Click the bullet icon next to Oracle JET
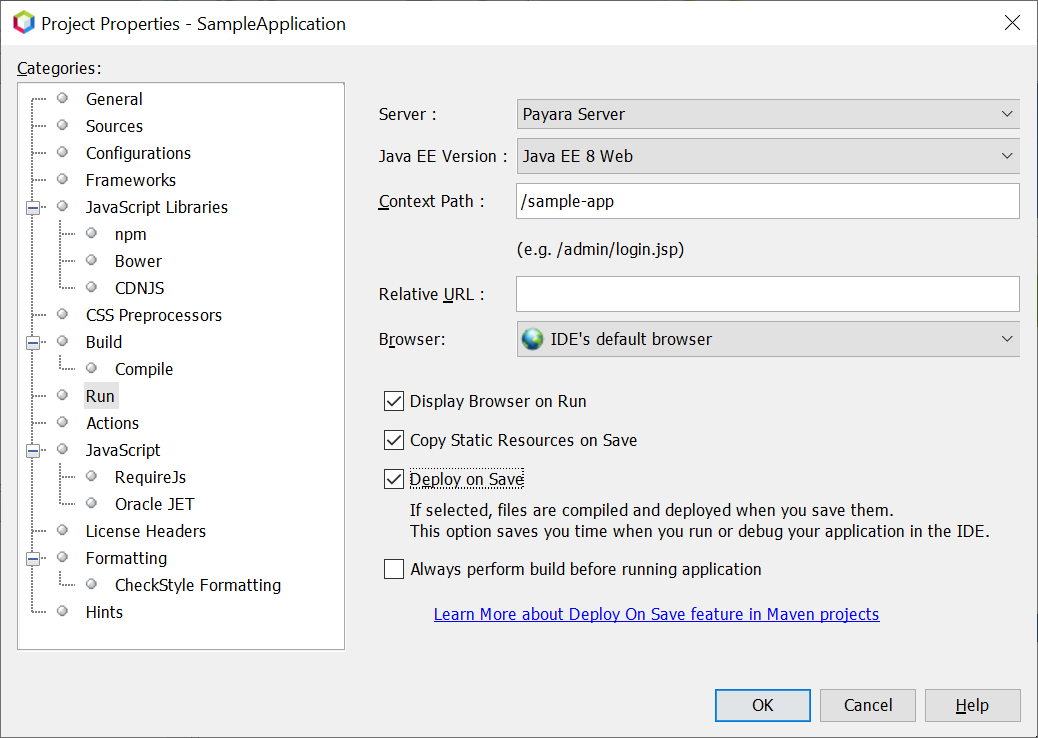Image resolution: width=1038 pixels, height=738 pixels. tap(92, 503)
